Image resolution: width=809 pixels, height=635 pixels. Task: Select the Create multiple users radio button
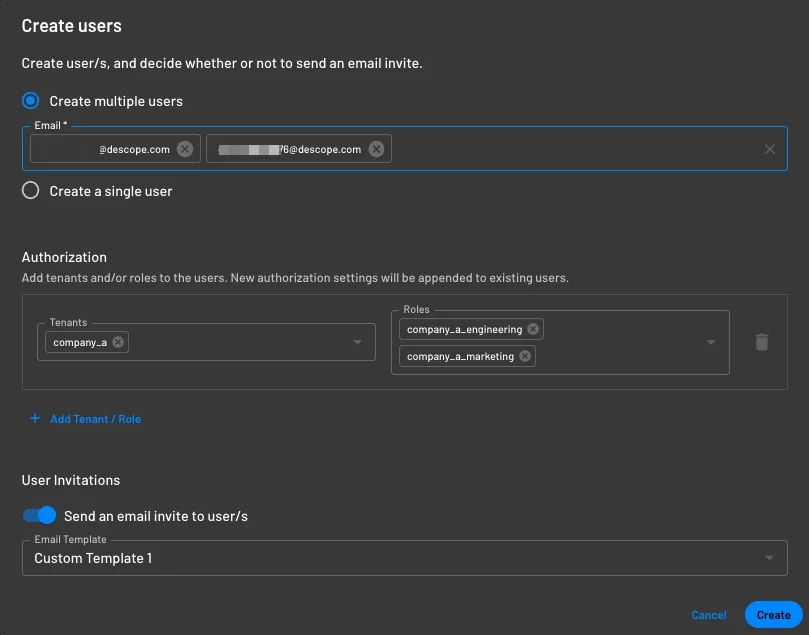point(30,101)
